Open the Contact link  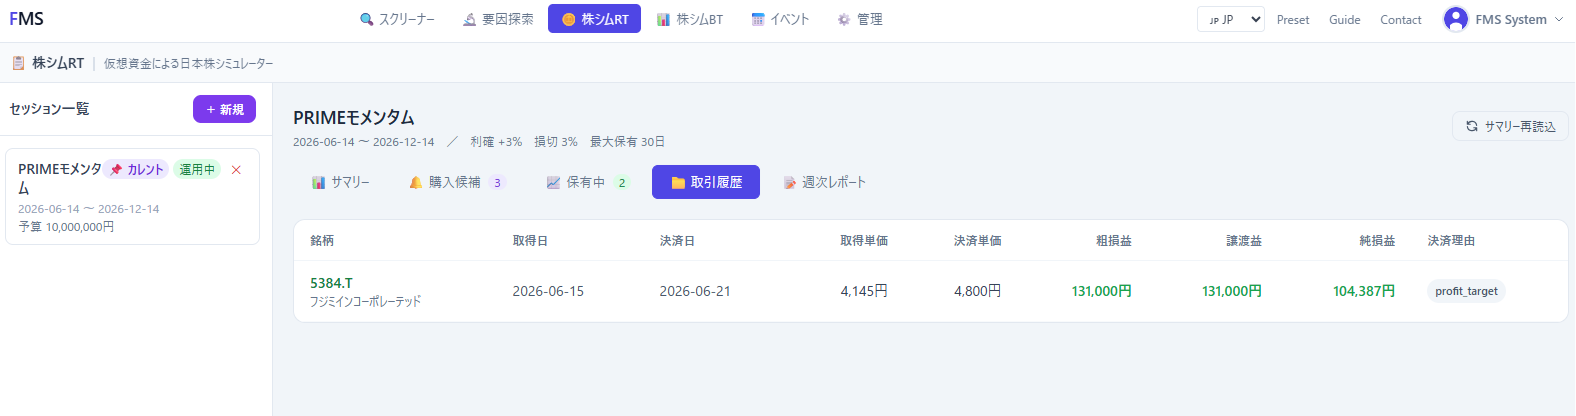click(x=1401, y=19)
